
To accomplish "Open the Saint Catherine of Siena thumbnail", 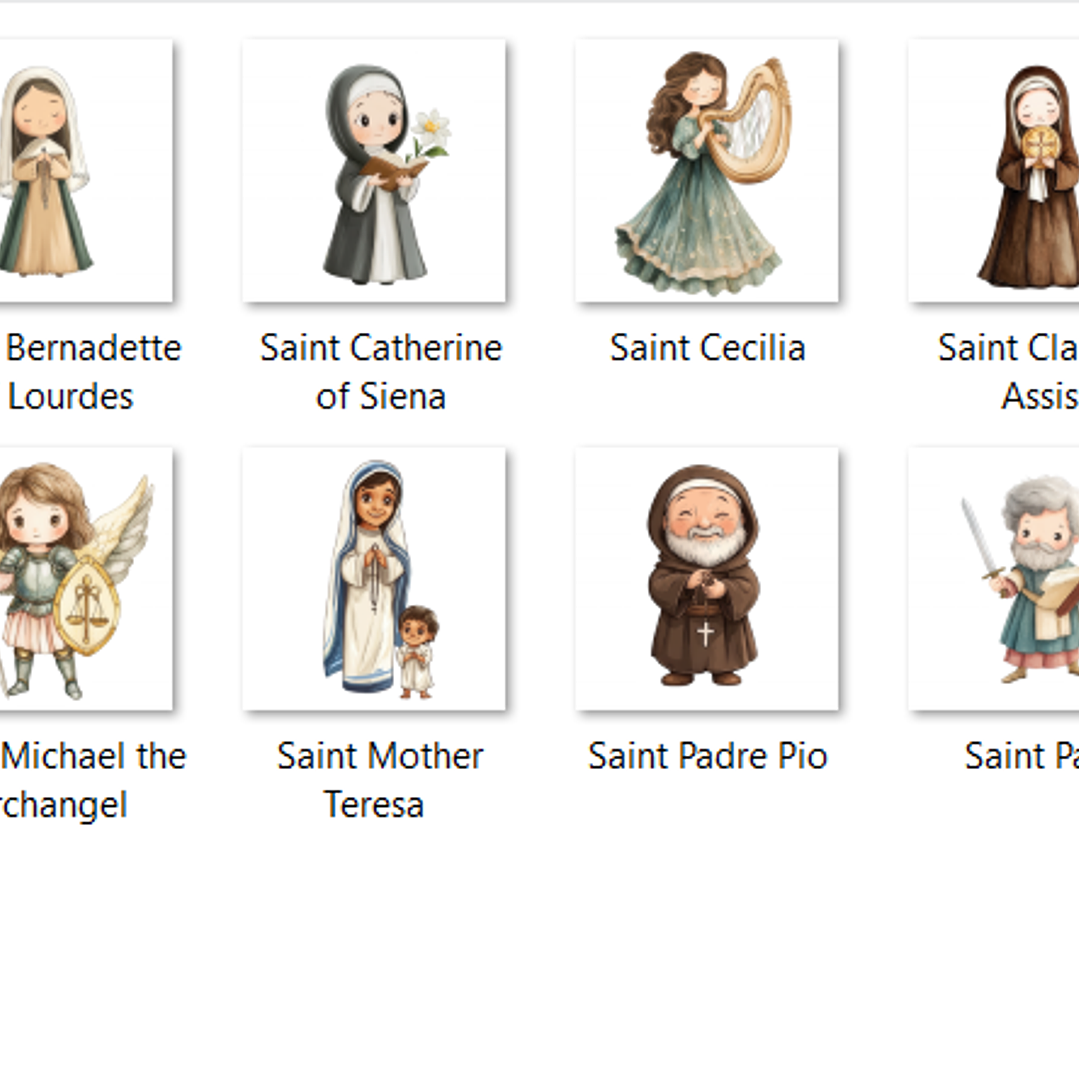I will (373, 171).
